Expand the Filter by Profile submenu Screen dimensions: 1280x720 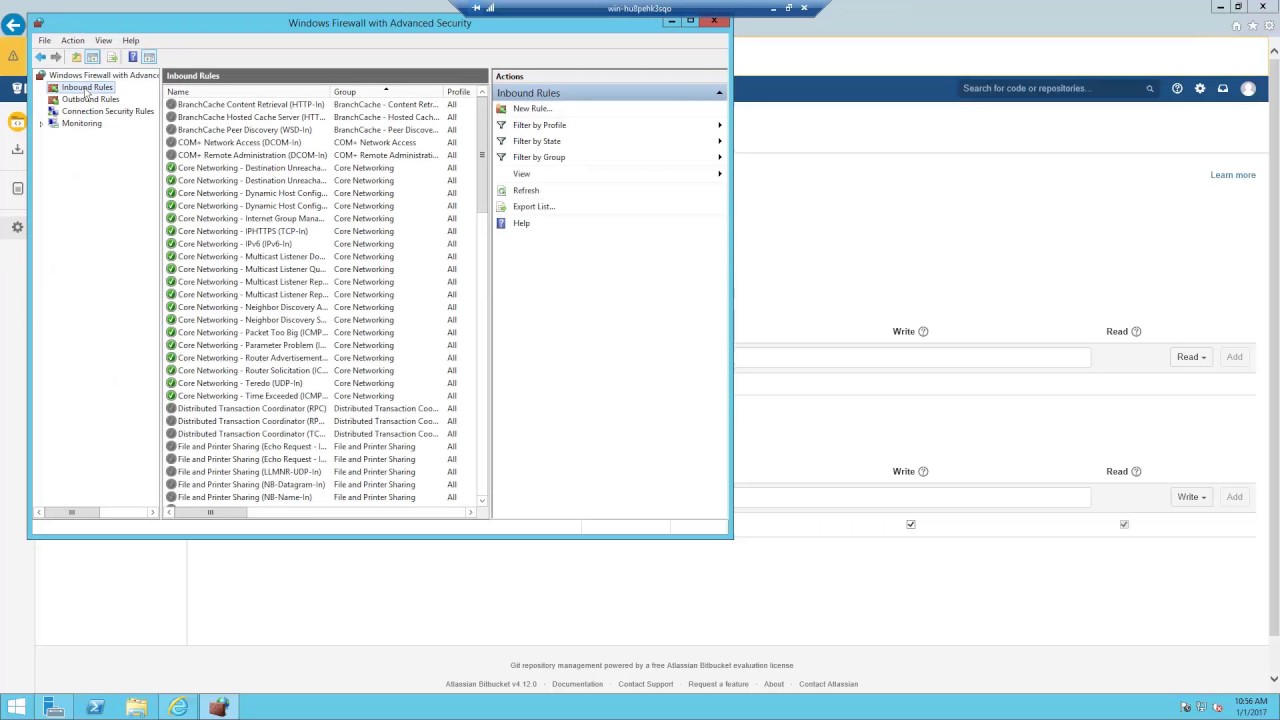[x=719, y=125]
